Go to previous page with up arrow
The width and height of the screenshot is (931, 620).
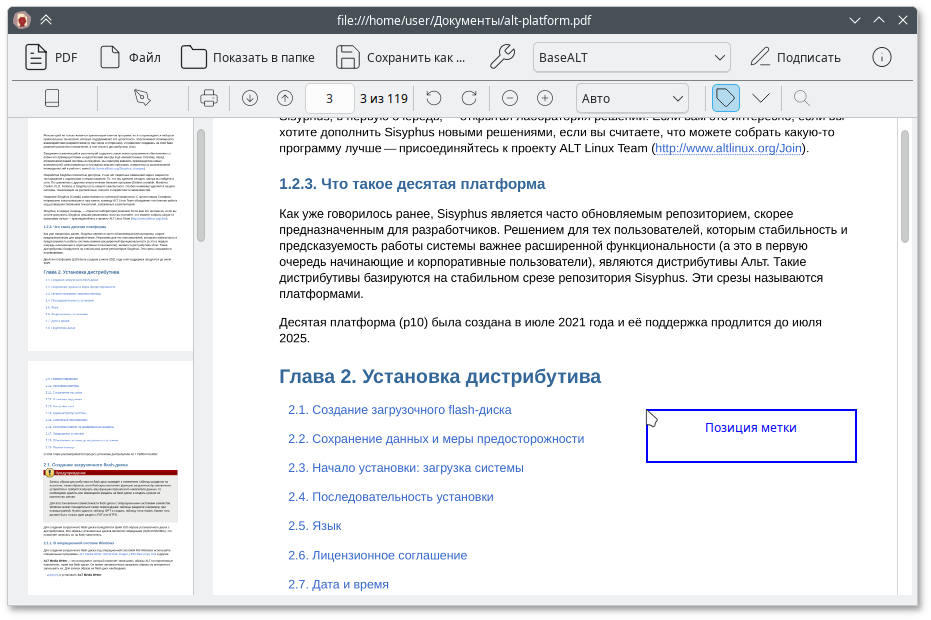[285, 98]
